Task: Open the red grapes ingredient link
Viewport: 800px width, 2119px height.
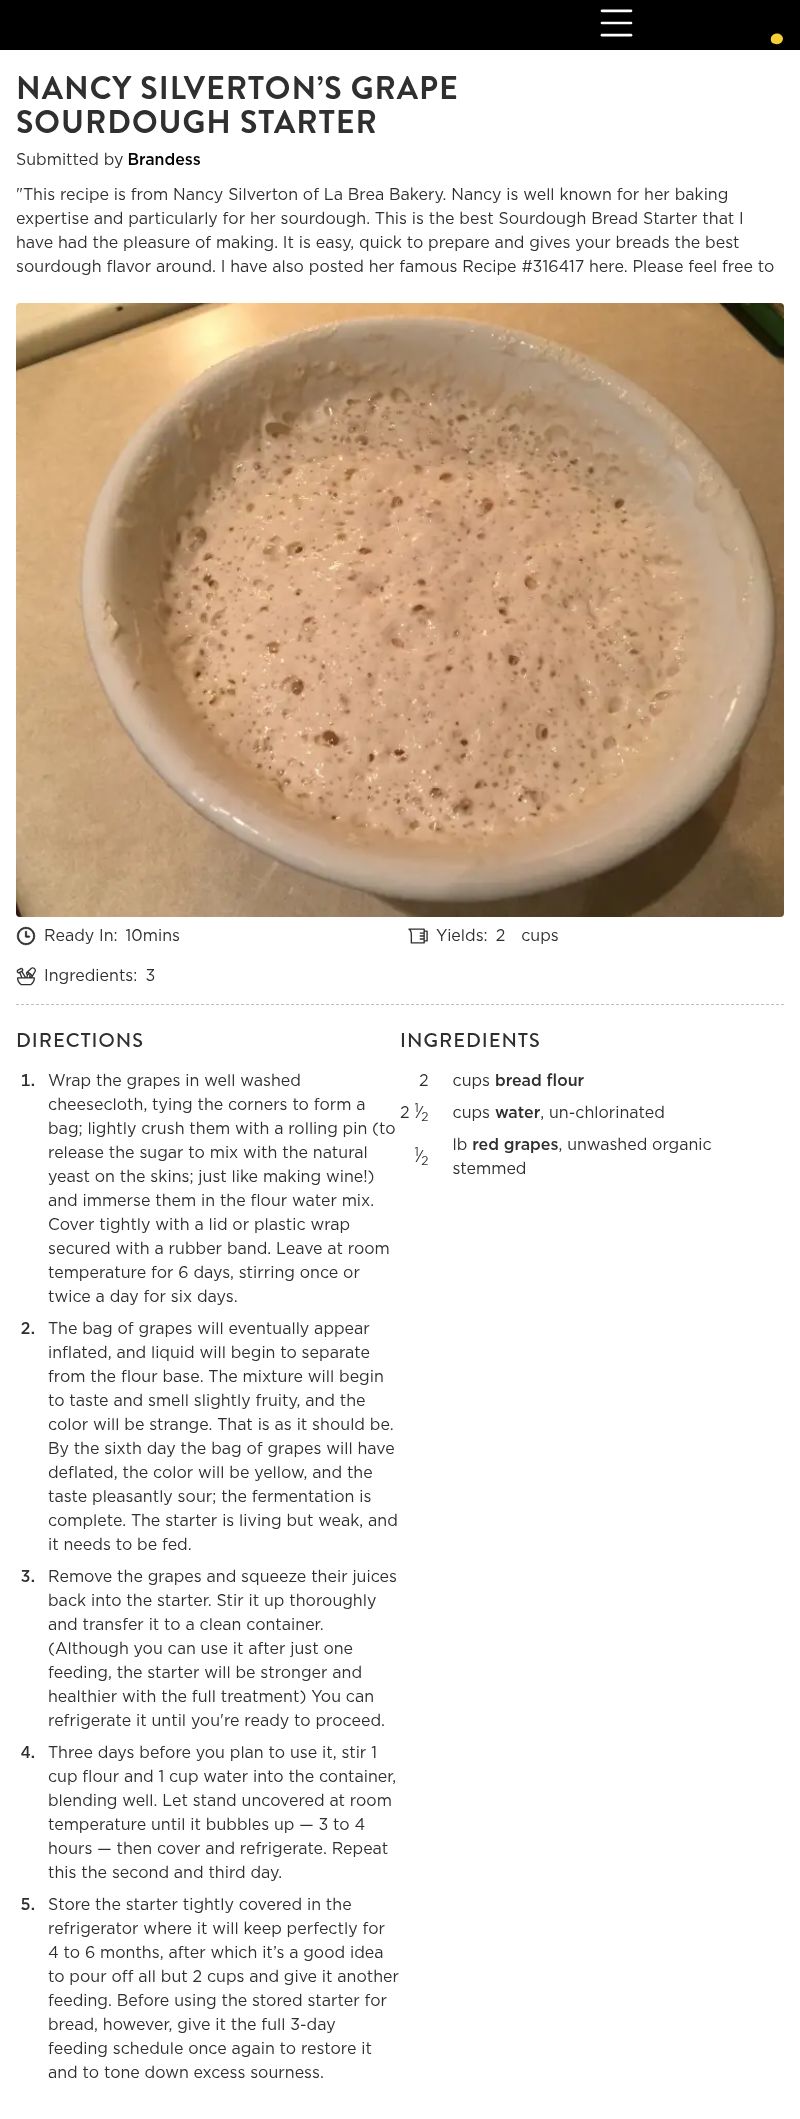Action: (515, 1144)
